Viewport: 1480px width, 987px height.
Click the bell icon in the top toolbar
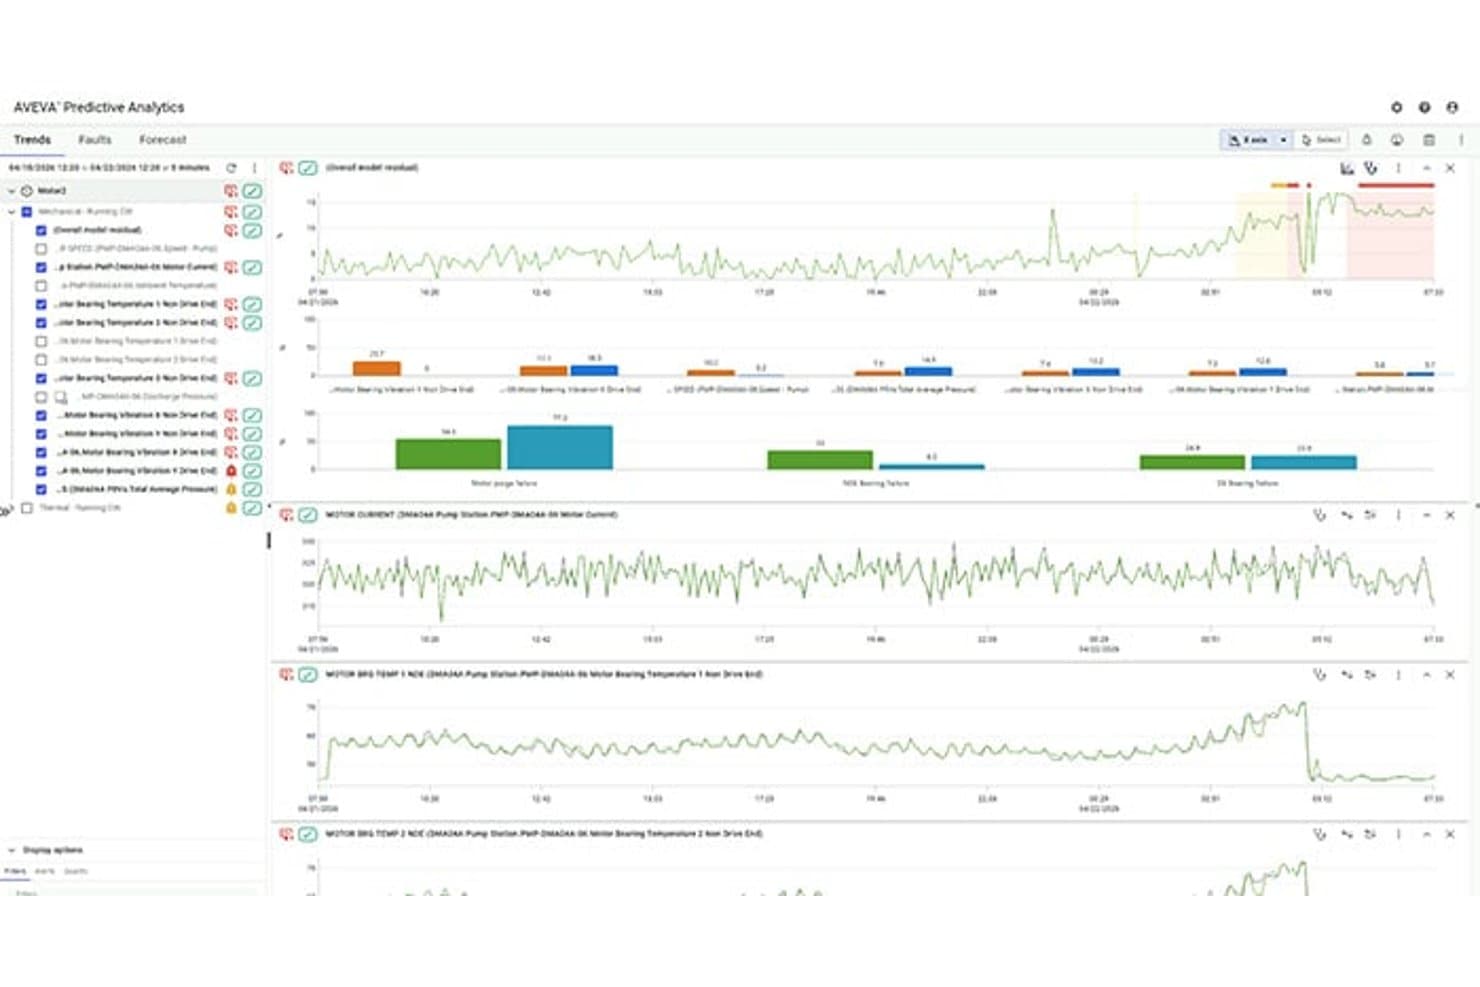[x=1367, y=140]
